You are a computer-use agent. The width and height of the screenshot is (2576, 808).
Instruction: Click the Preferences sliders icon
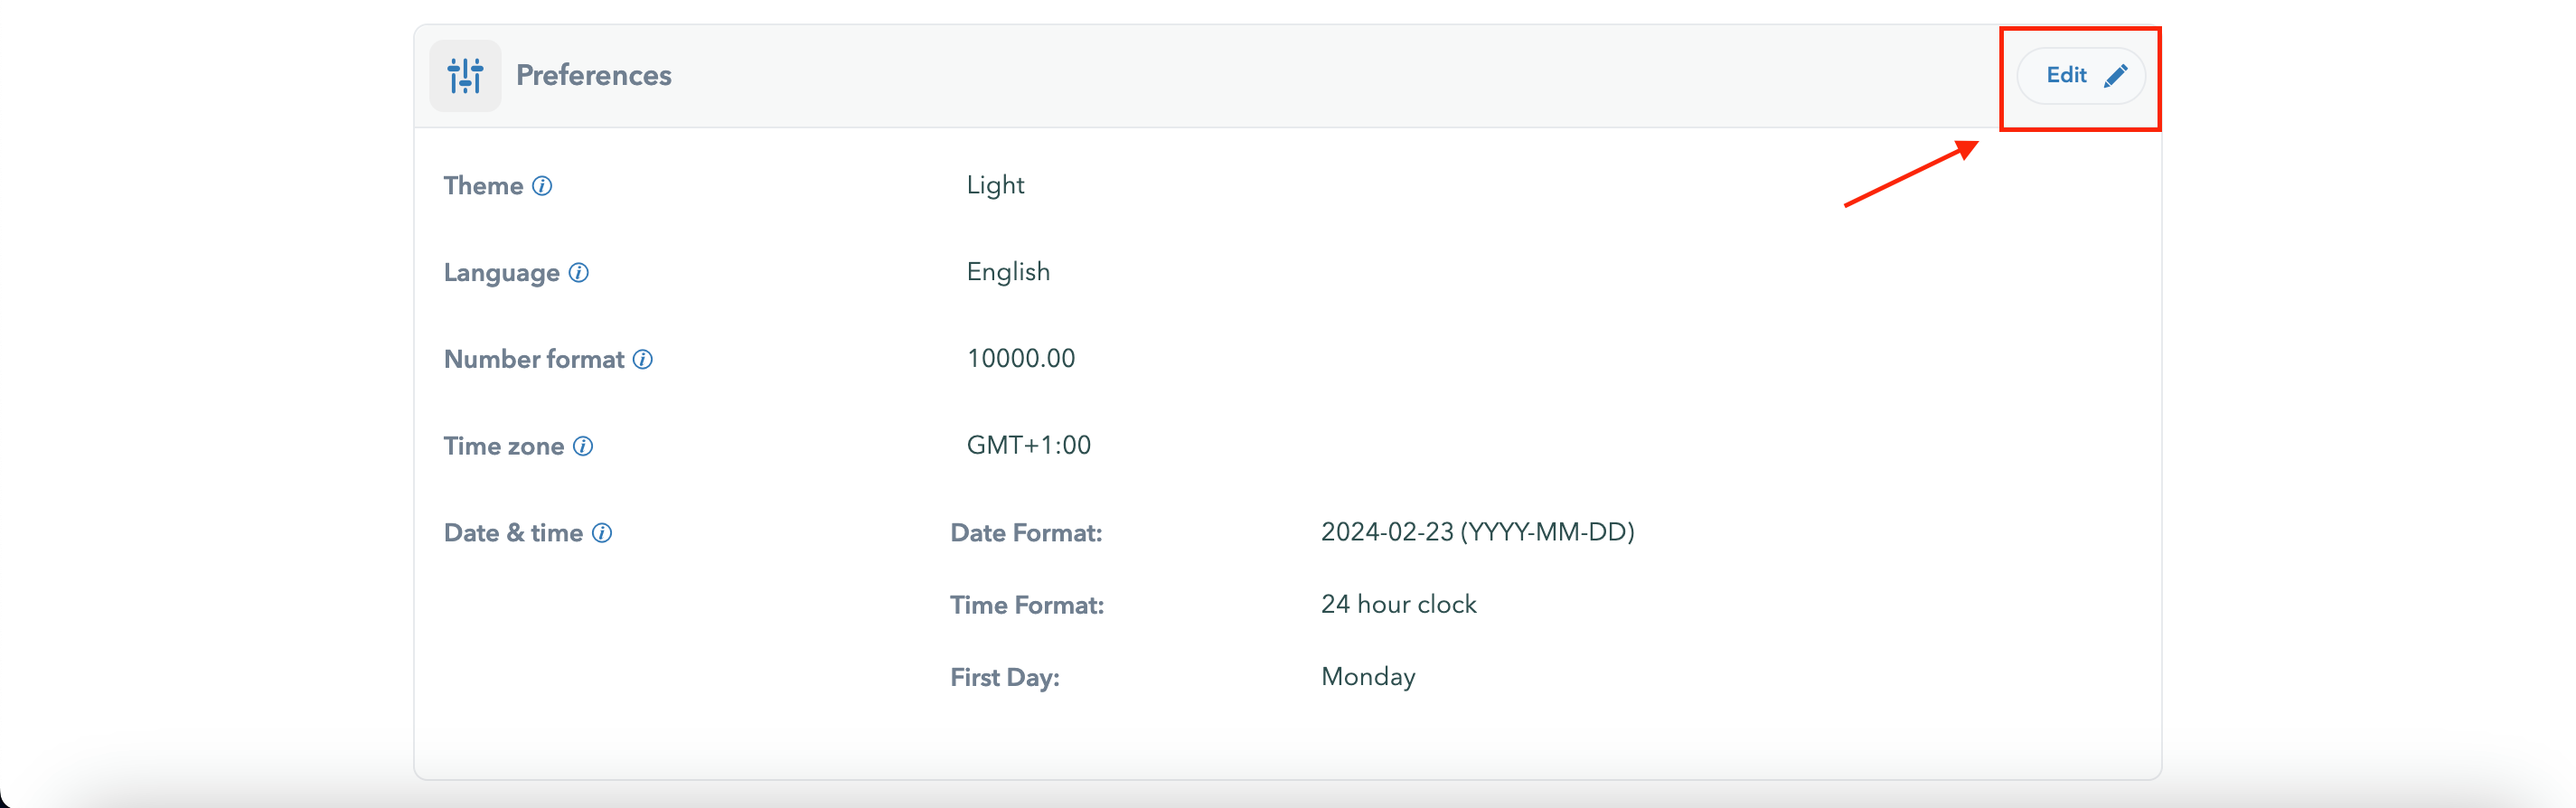[465, 76]
